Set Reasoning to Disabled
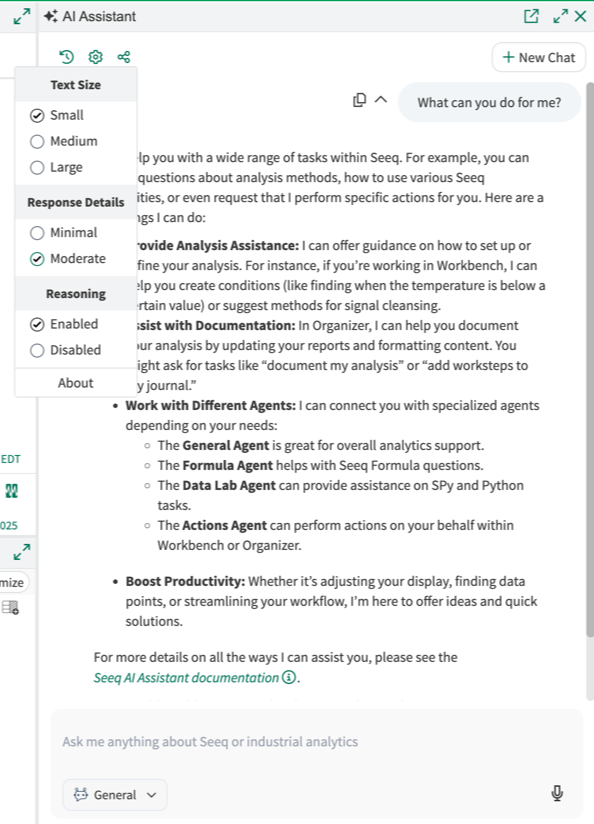594x824 pixels. click(x=65, y=350)
